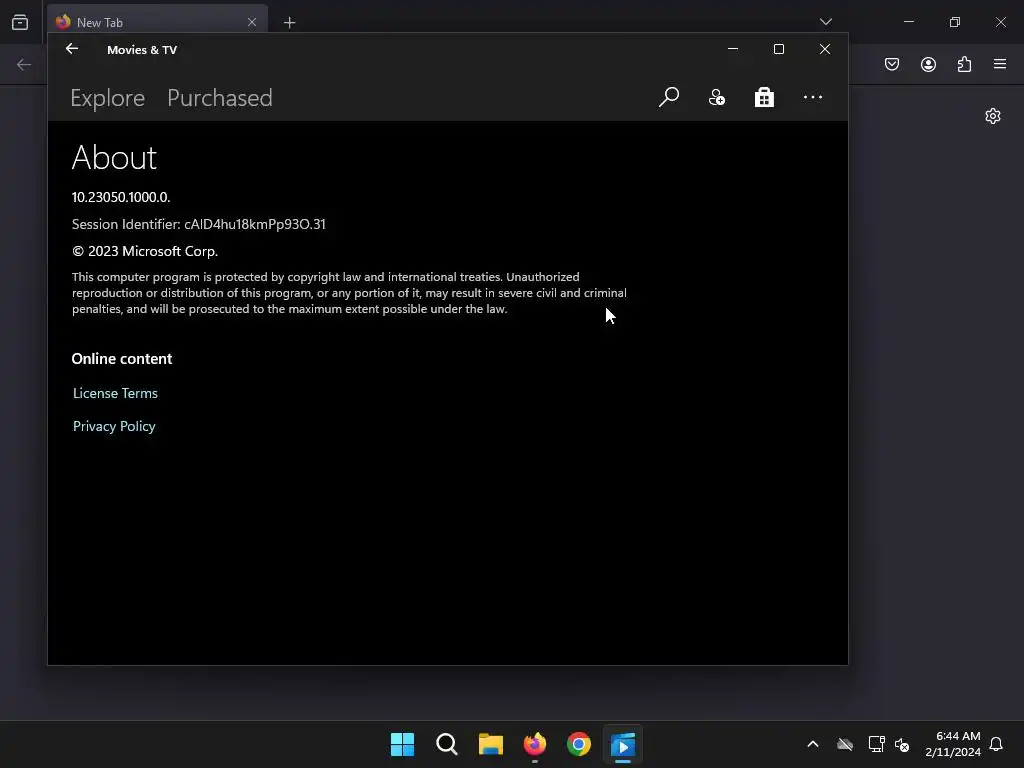Open the Firefox account icon

[x=928, y=64]
